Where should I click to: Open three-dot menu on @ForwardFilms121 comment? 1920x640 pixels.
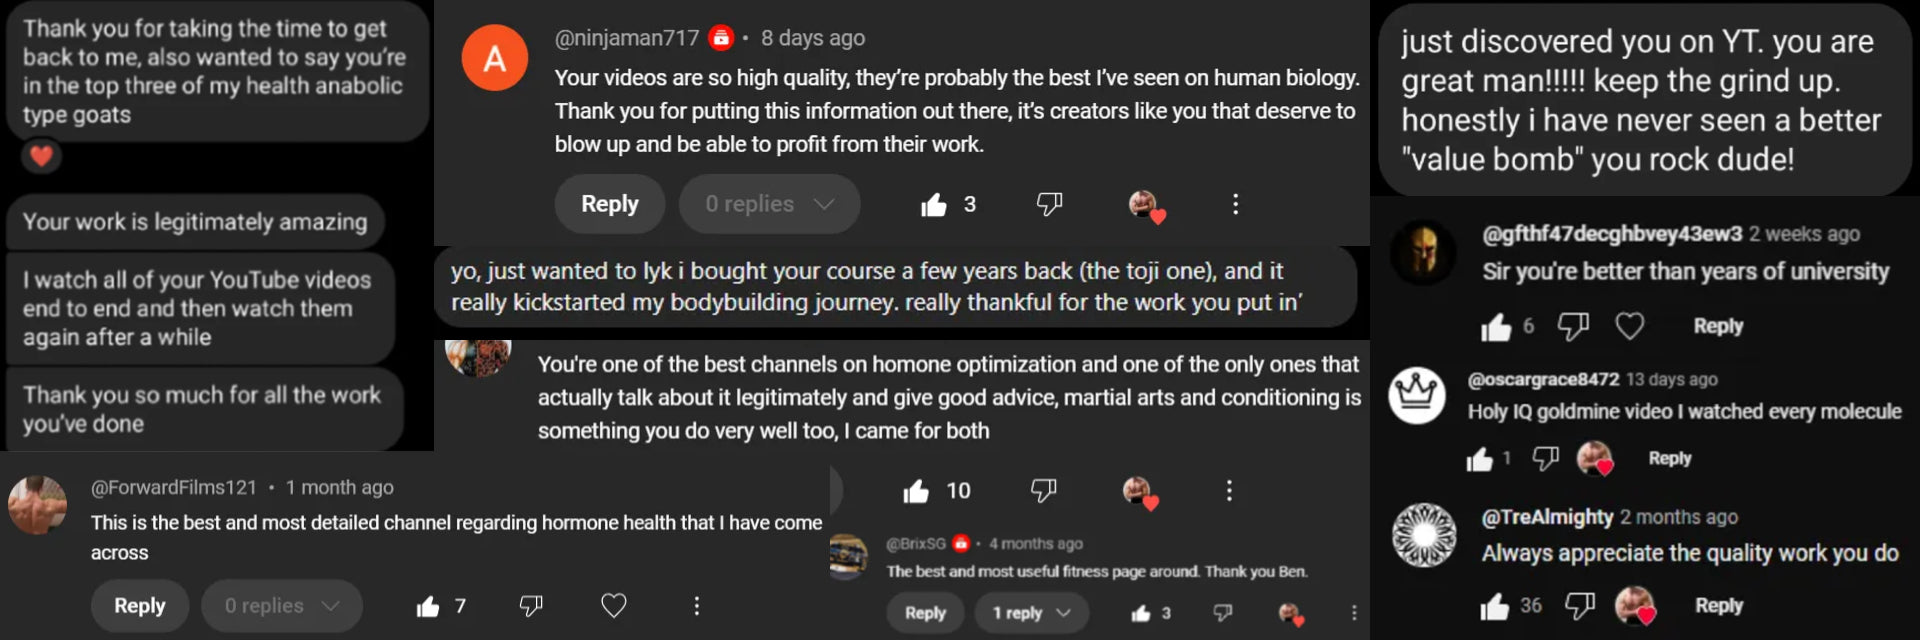pos(697,606)
